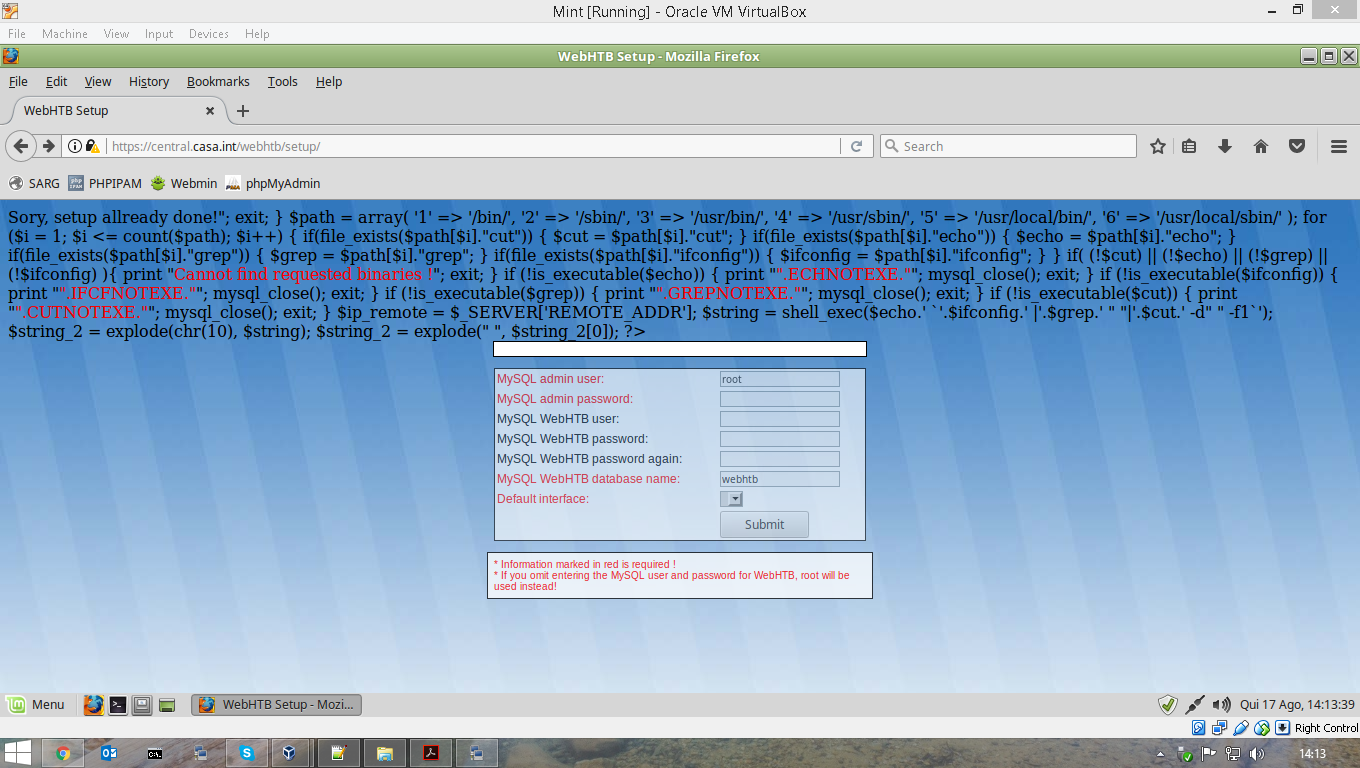Open Windows Start button

click(x=18, y=753)
